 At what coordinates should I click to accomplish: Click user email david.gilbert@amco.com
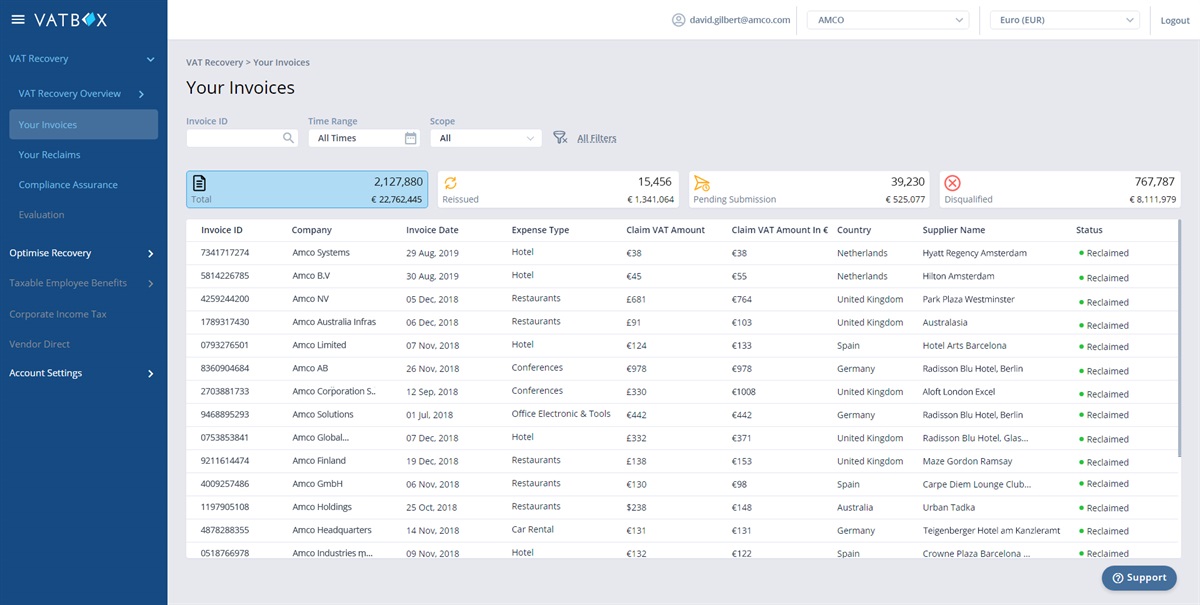pyautogui.click(x=740, y=20)
